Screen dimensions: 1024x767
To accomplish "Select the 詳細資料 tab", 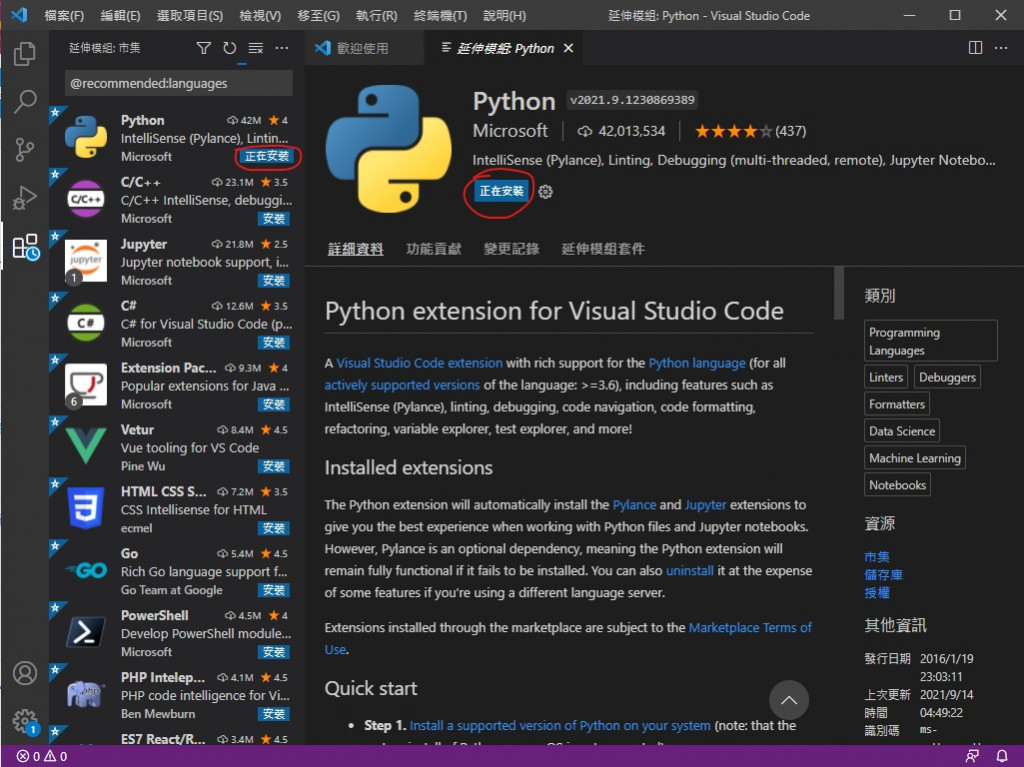I will (355, 249).
